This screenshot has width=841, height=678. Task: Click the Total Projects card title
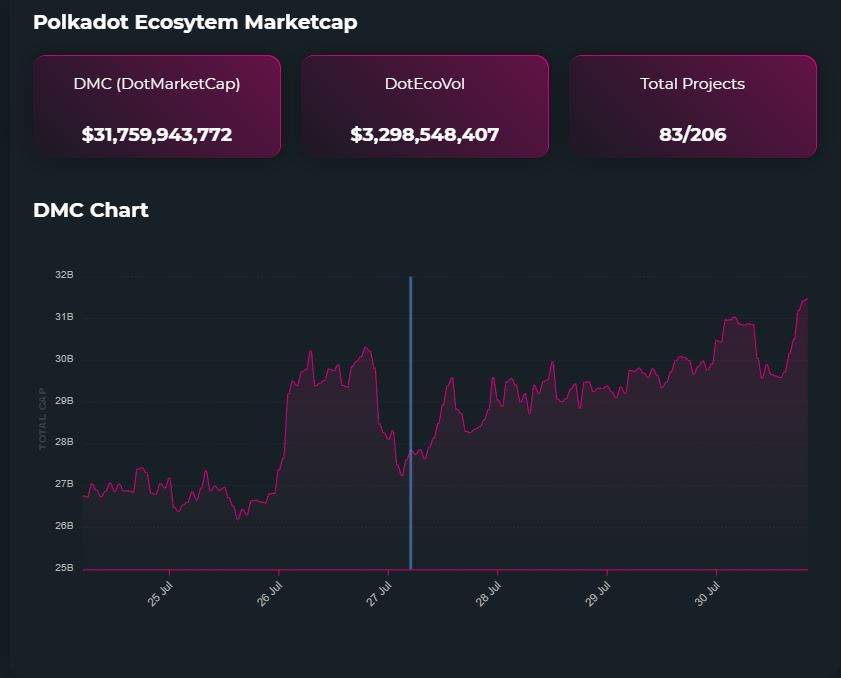click(692, 84)
